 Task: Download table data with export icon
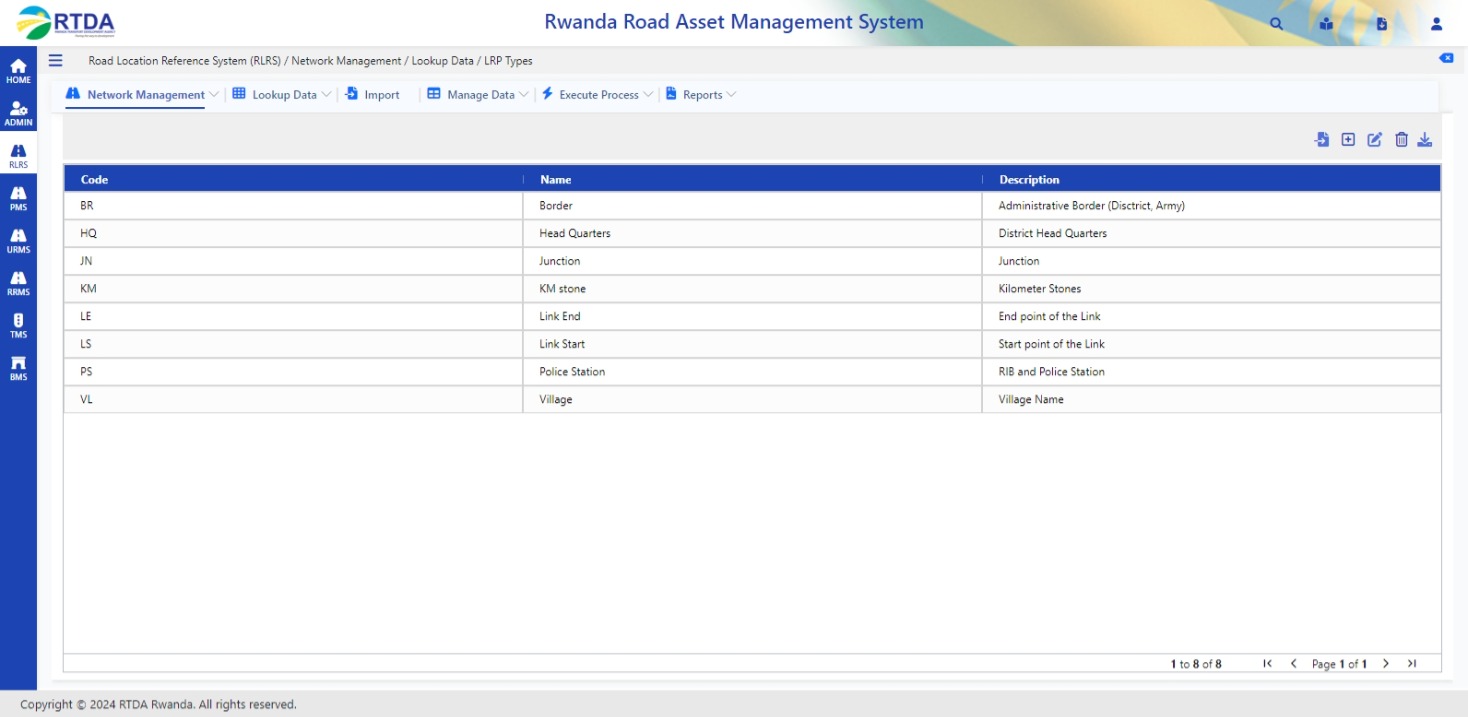tap(1425, 140)
